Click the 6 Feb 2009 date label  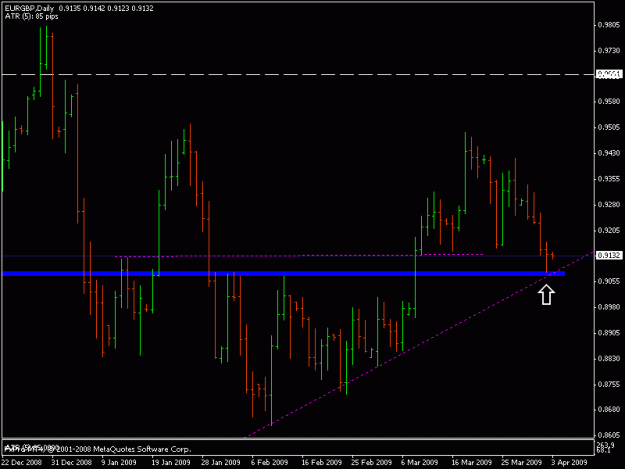(x=269, y=462)
